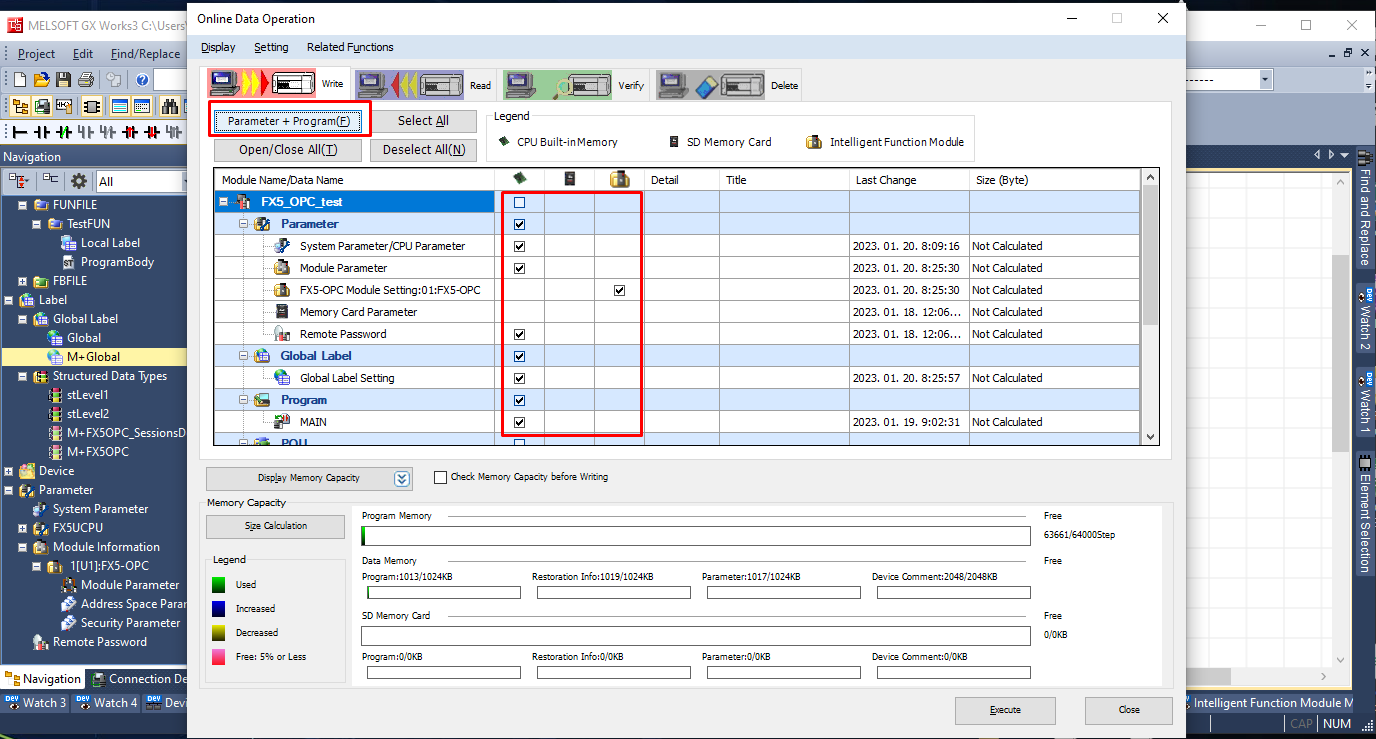Click Parameter + Program(F) button
The height and width of the screenshot is (739, 1376).
(x=289, y=121)
